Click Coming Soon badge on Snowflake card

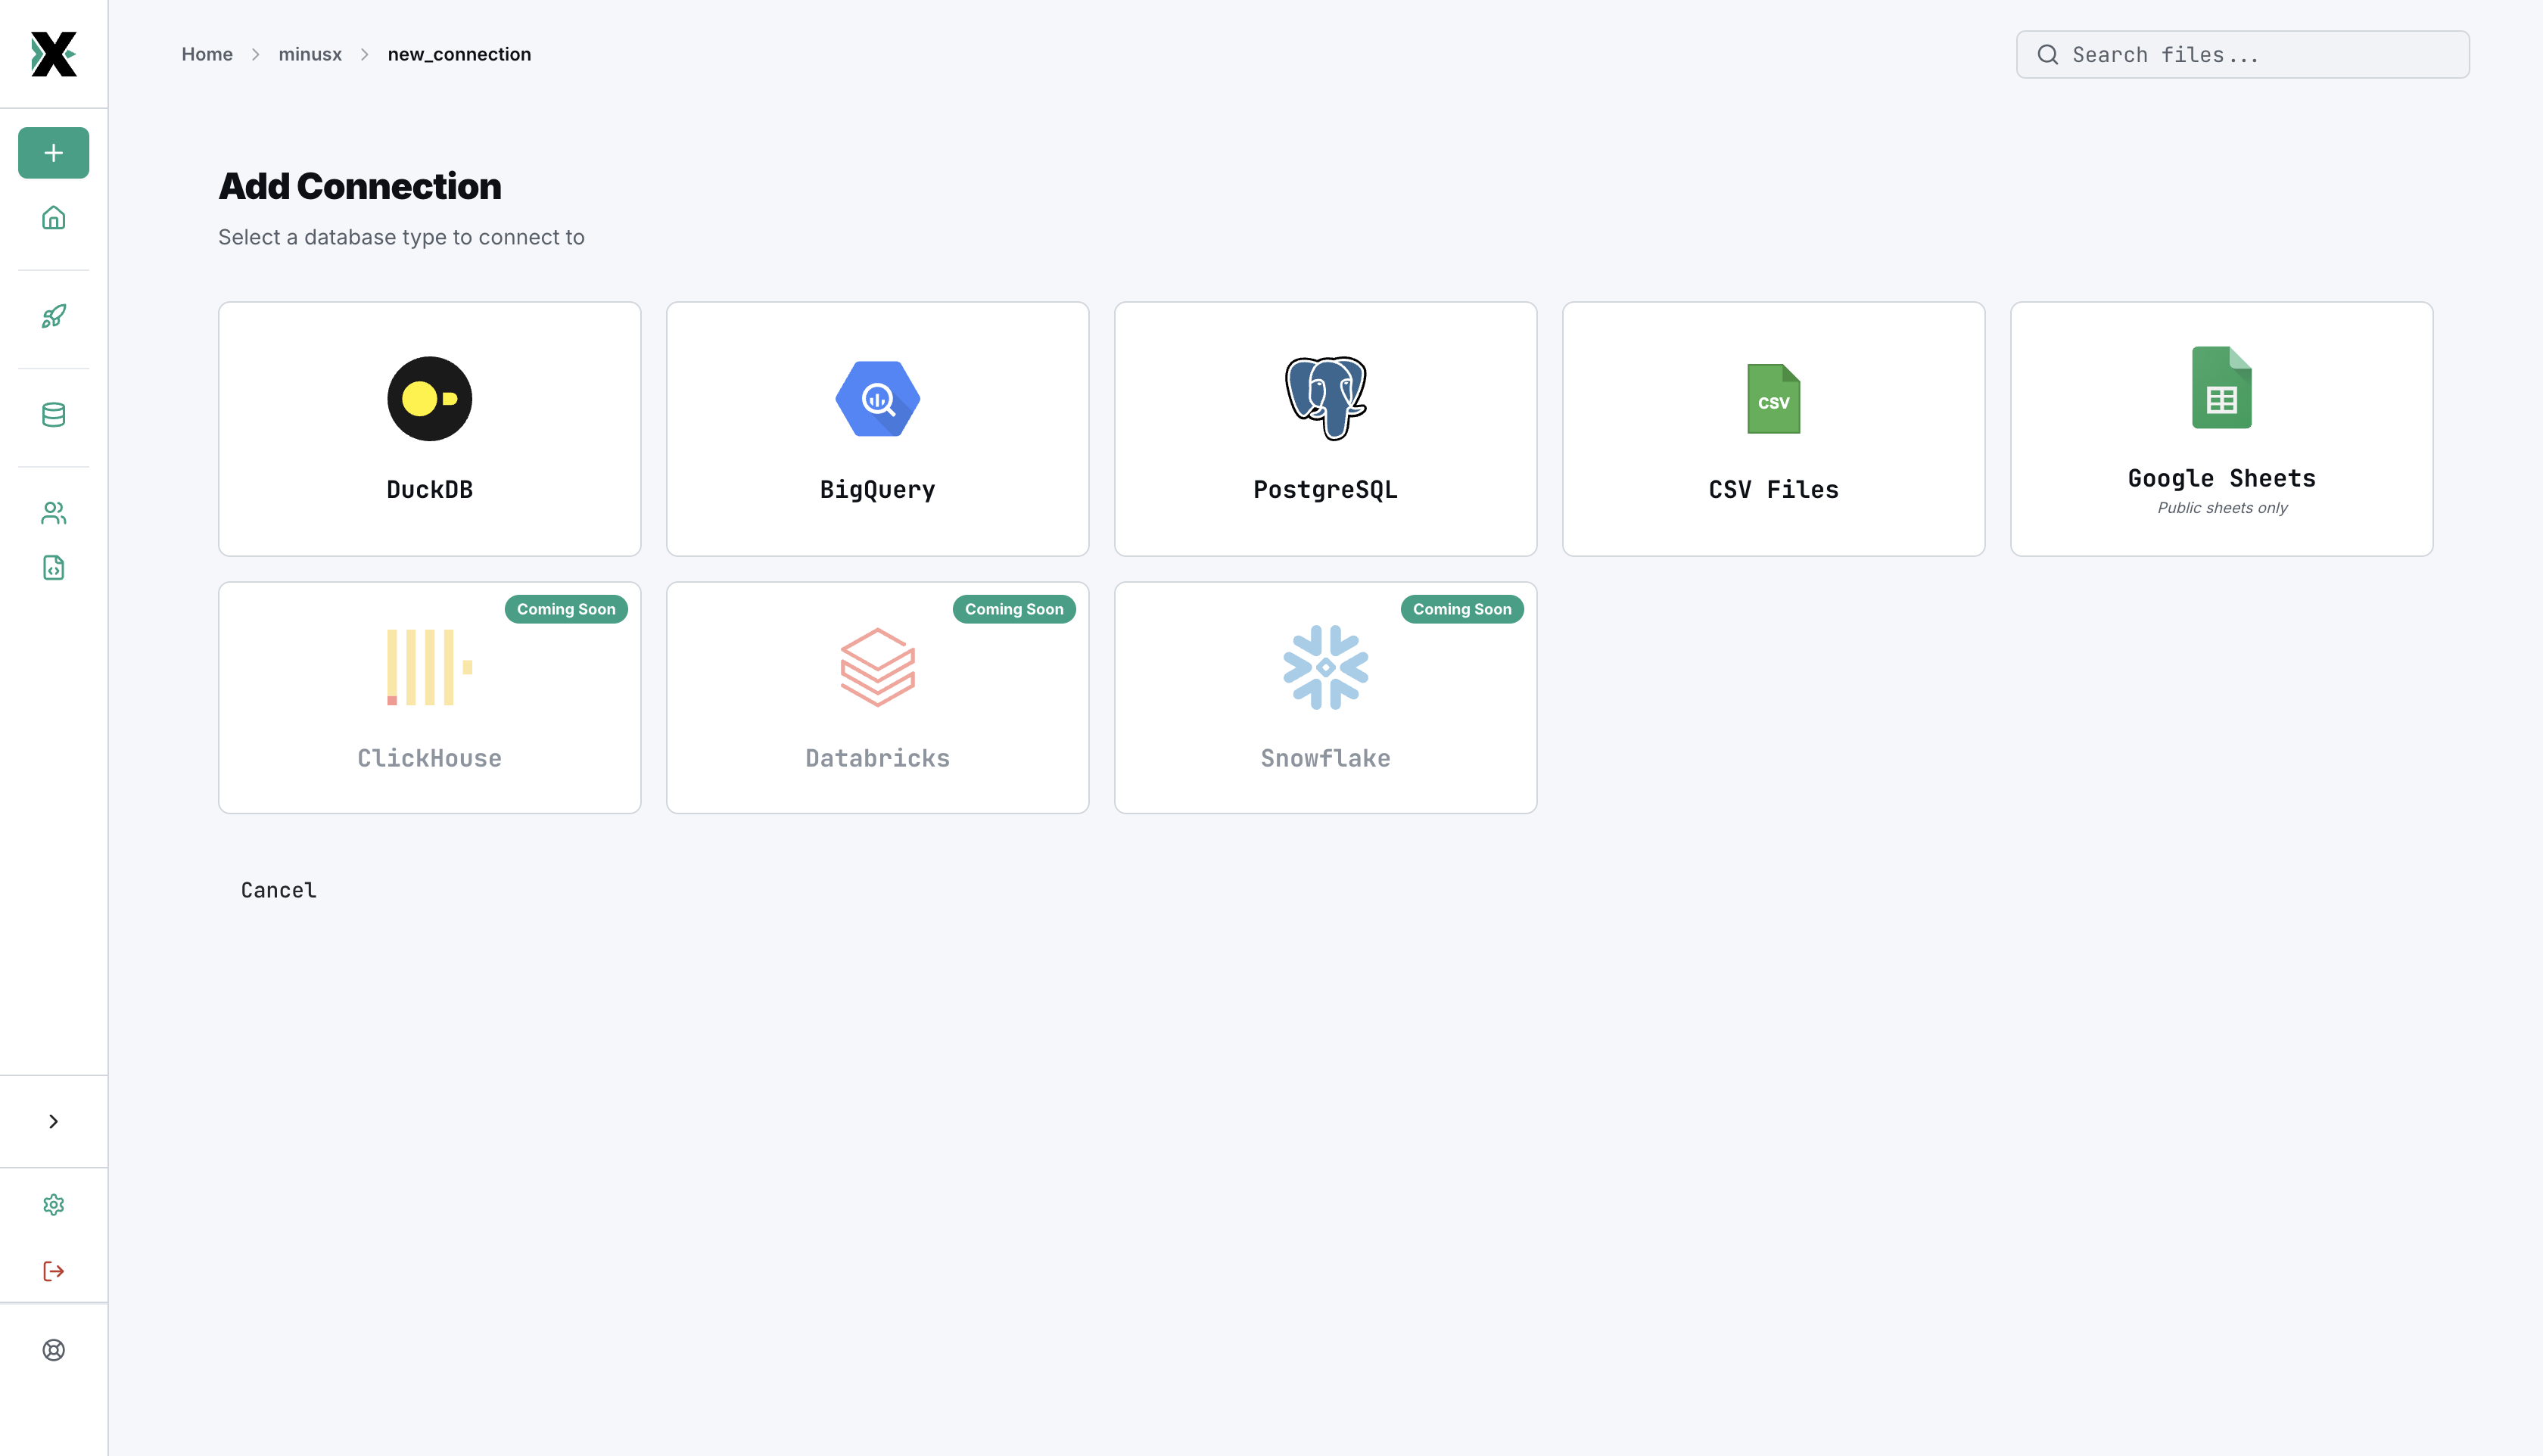click(1462, 610)
